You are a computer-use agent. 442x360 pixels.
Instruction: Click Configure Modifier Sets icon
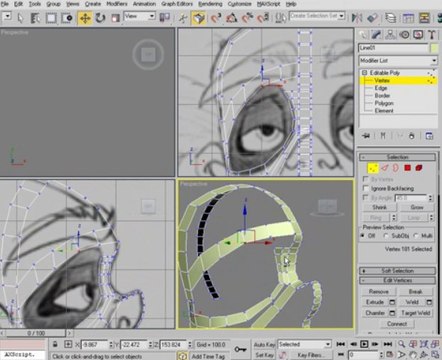tap(429, 136)
